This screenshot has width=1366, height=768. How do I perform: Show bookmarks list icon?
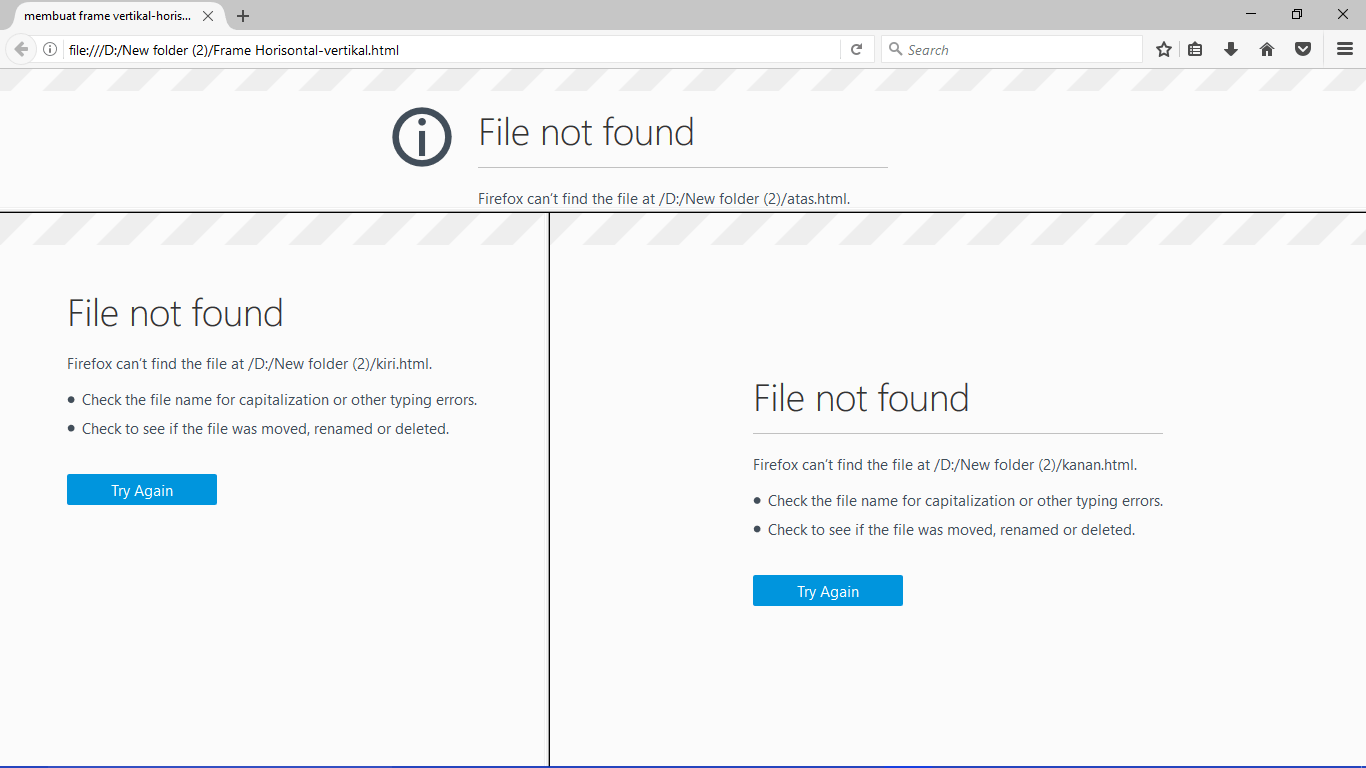coord(1195,49)
